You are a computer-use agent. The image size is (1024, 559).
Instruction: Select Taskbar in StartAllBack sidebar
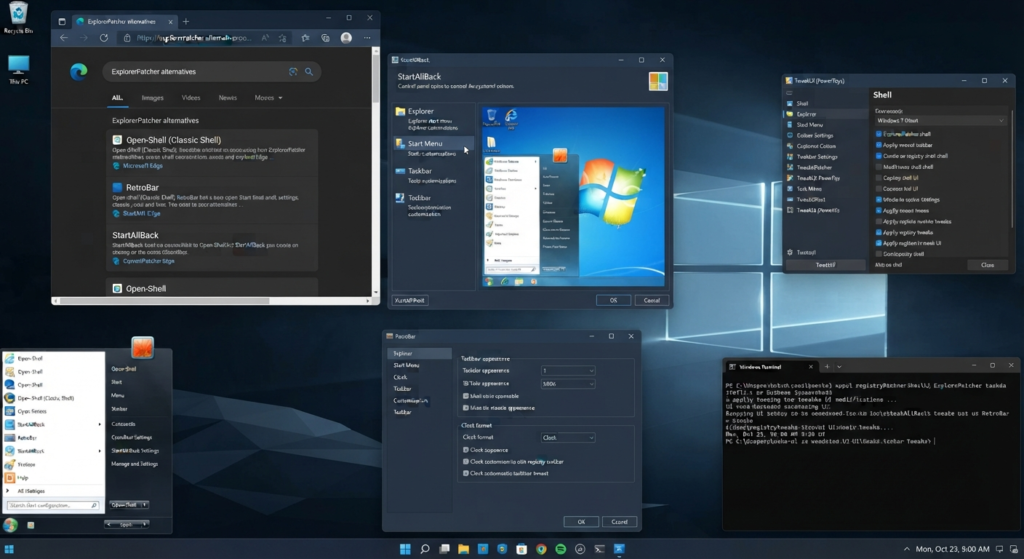coord(434,175)
